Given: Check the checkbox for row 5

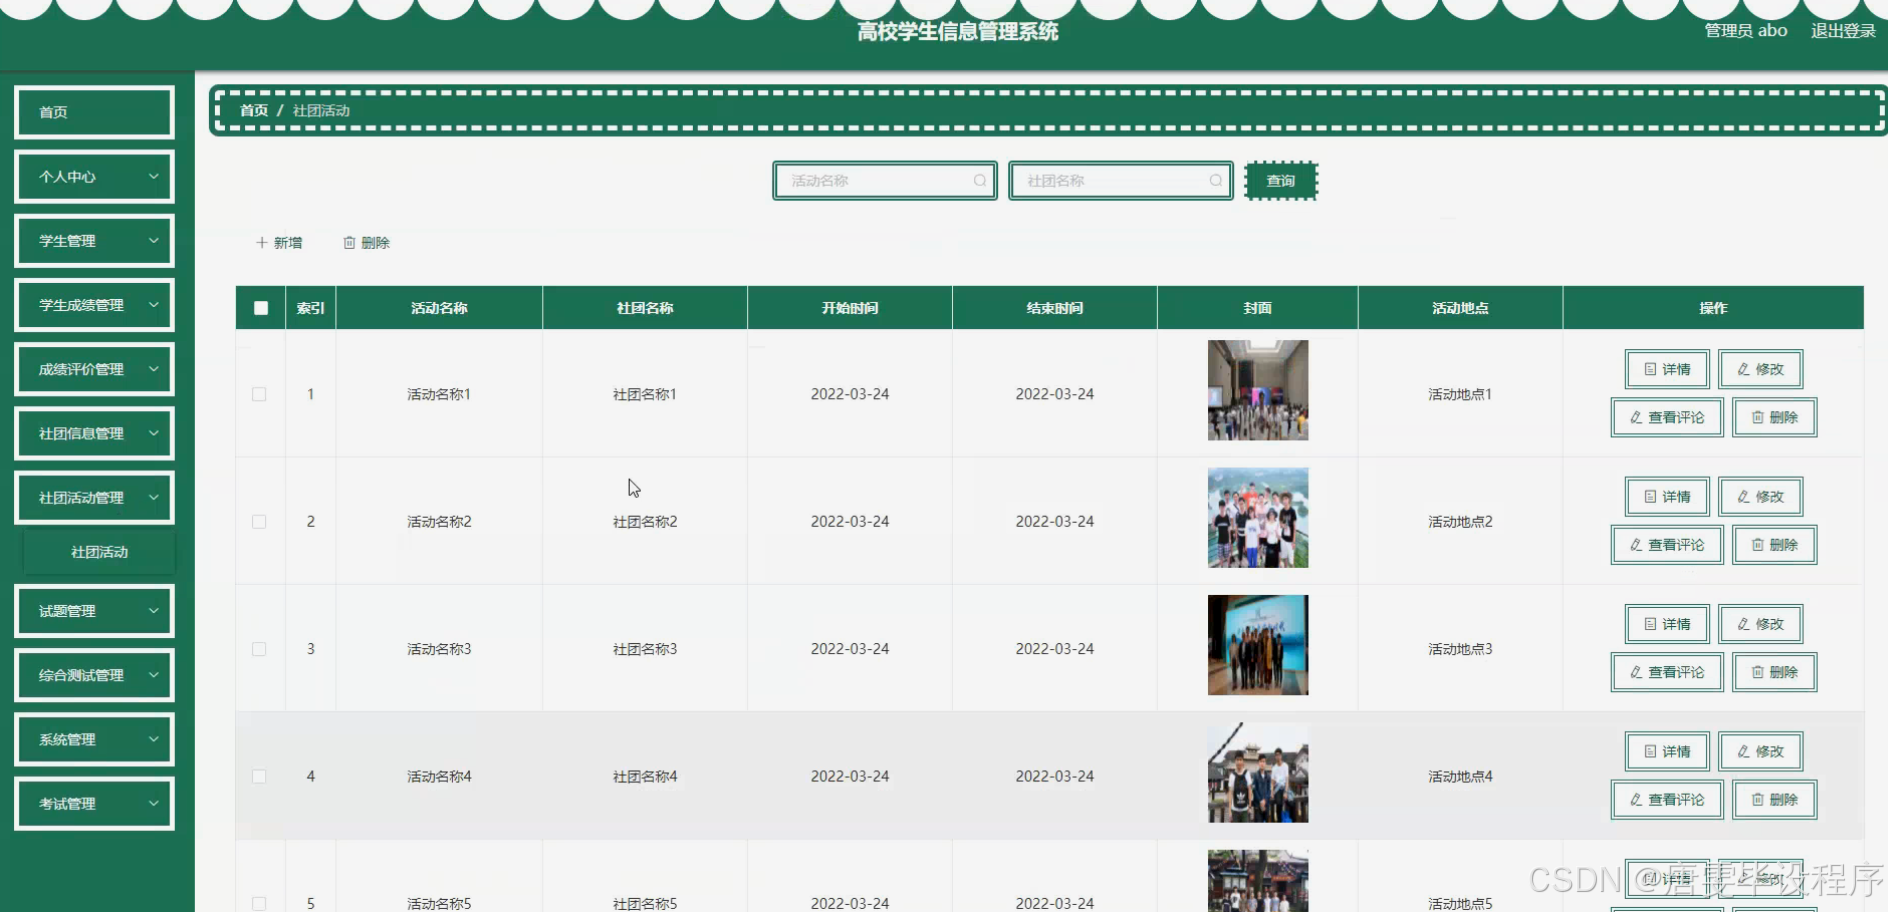Looking at the screenshot, I should coord(259,903).
